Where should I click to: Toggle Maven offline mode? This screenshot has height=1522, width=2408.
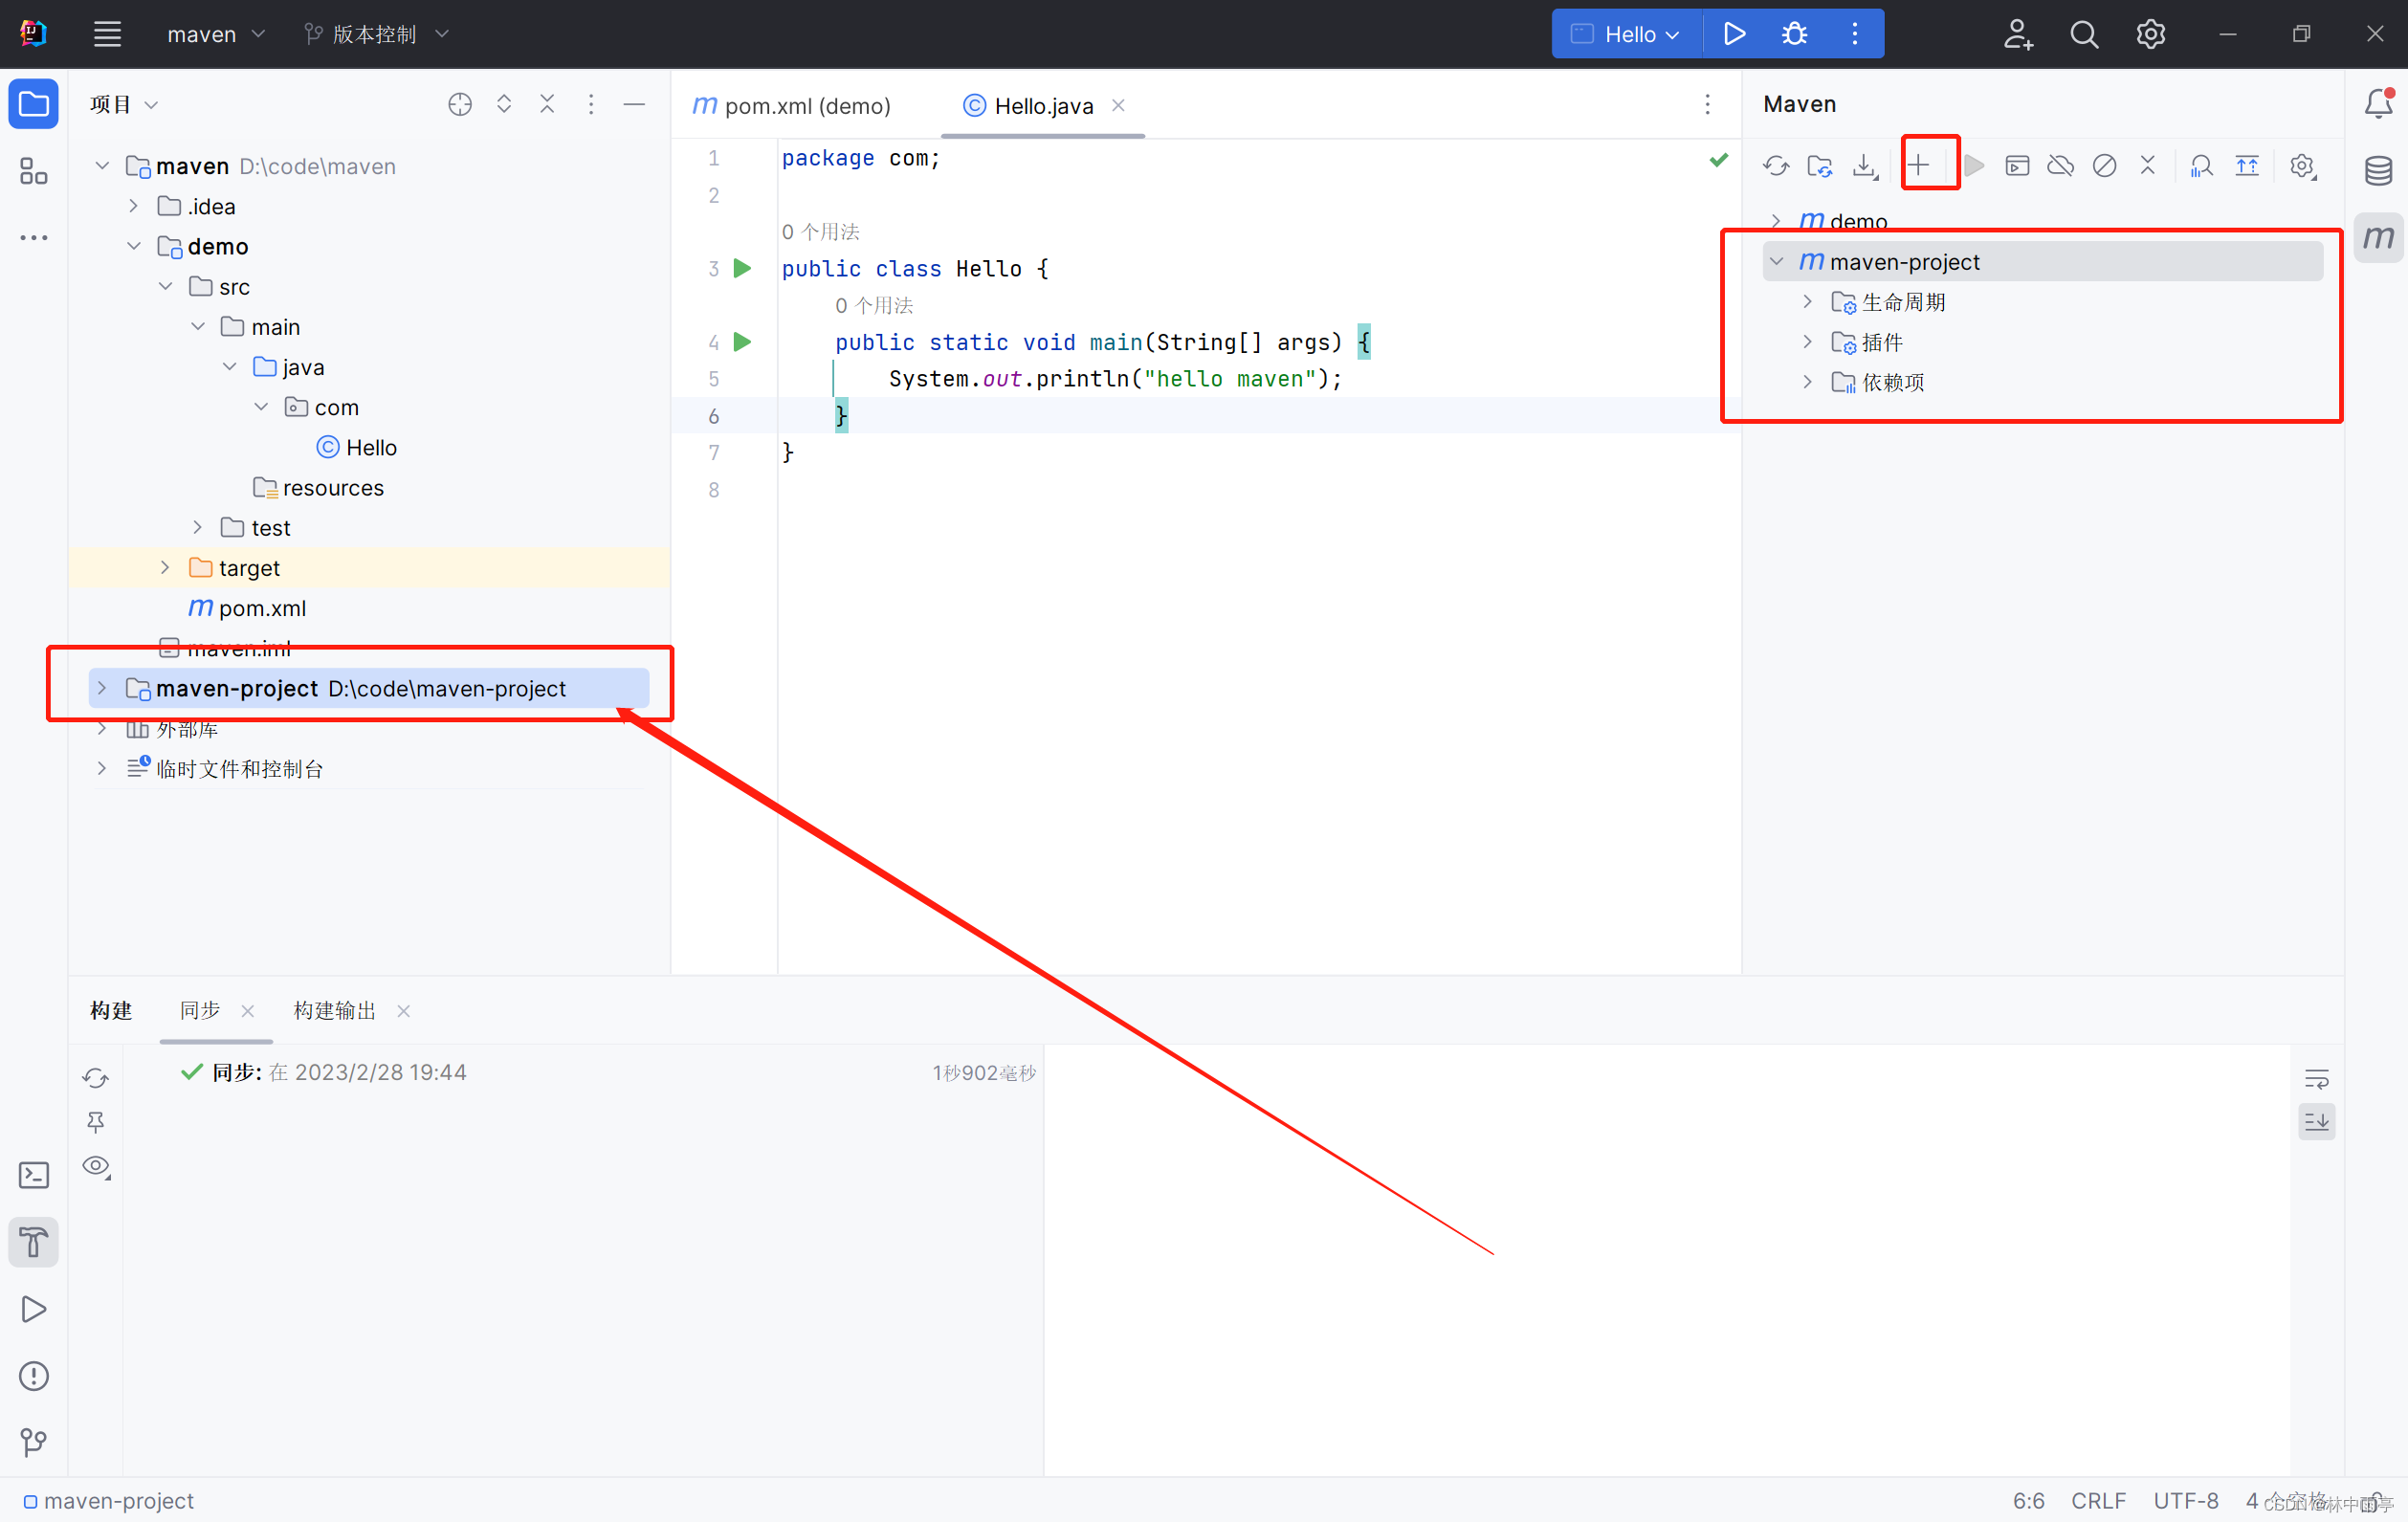[2061, 166]
